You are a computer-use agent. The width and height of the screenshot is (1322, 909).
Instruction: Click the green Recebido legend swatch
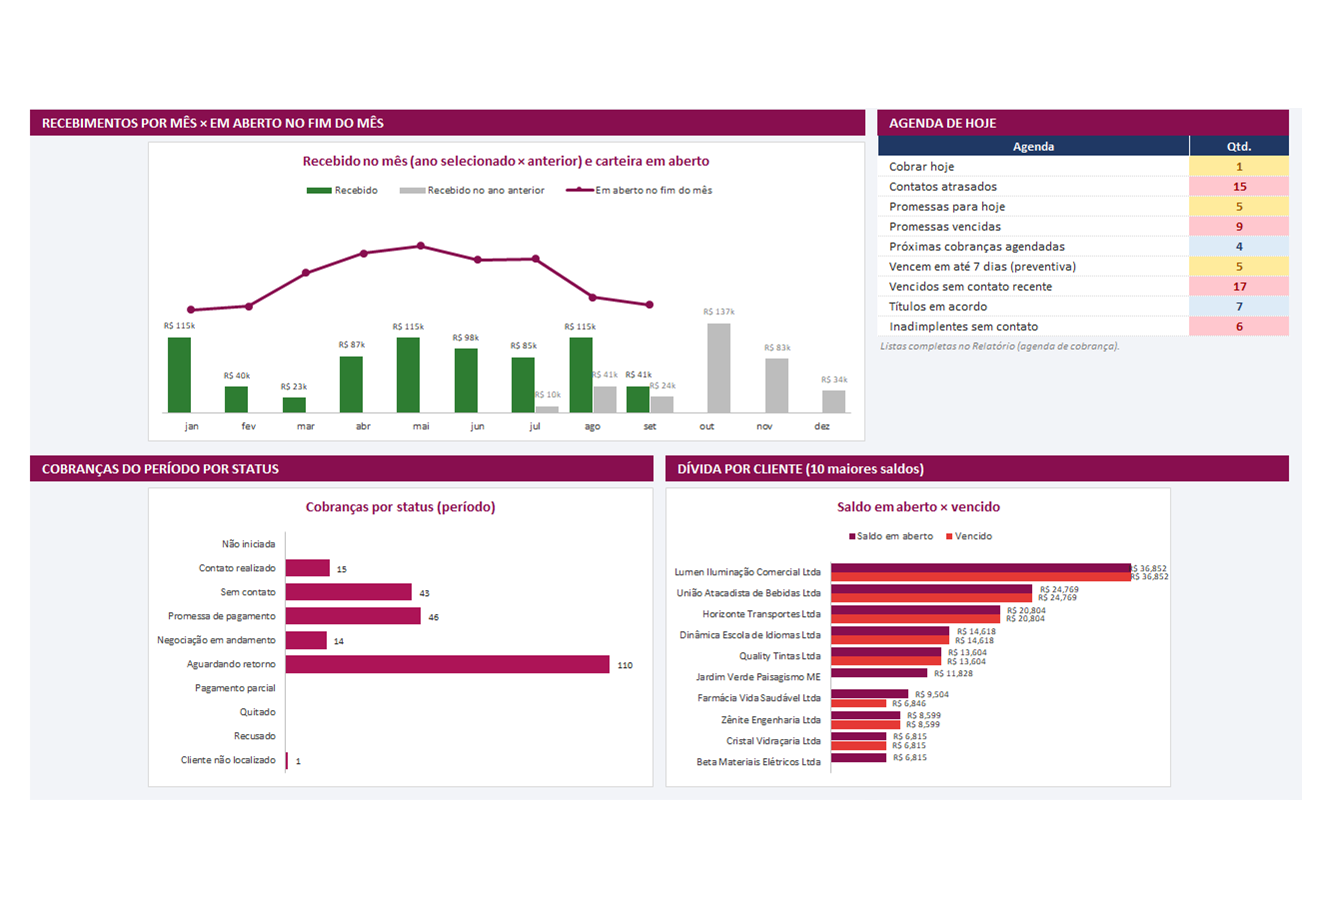319,190
